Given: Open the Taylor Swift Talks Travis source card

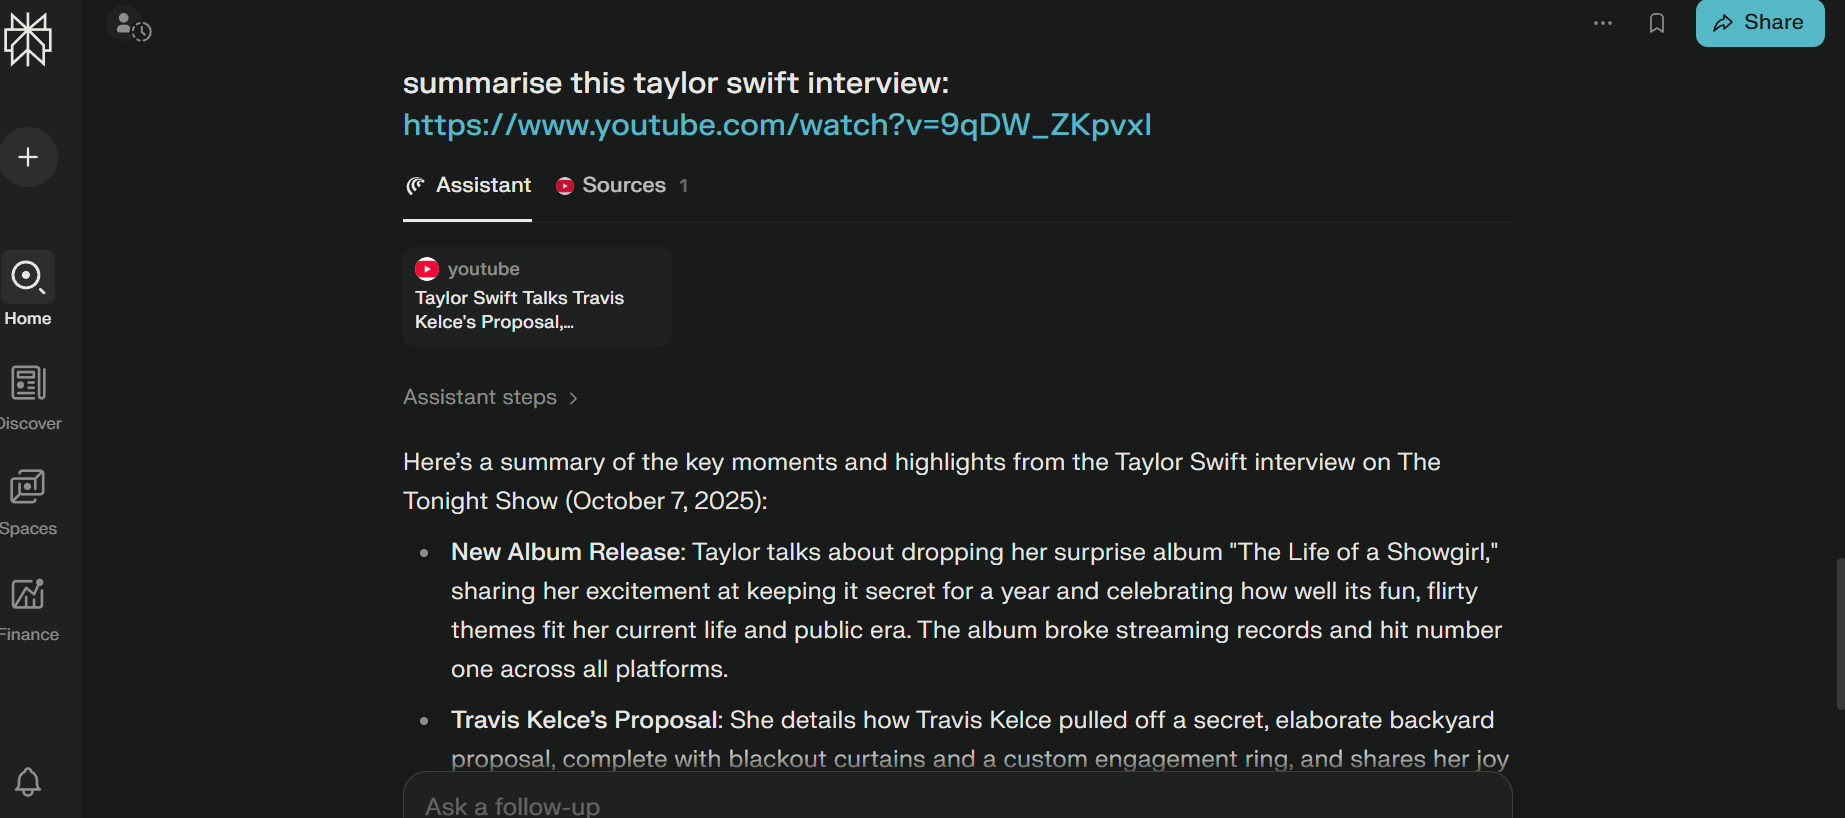Looking at the screenshot, I should coord(537,297).
